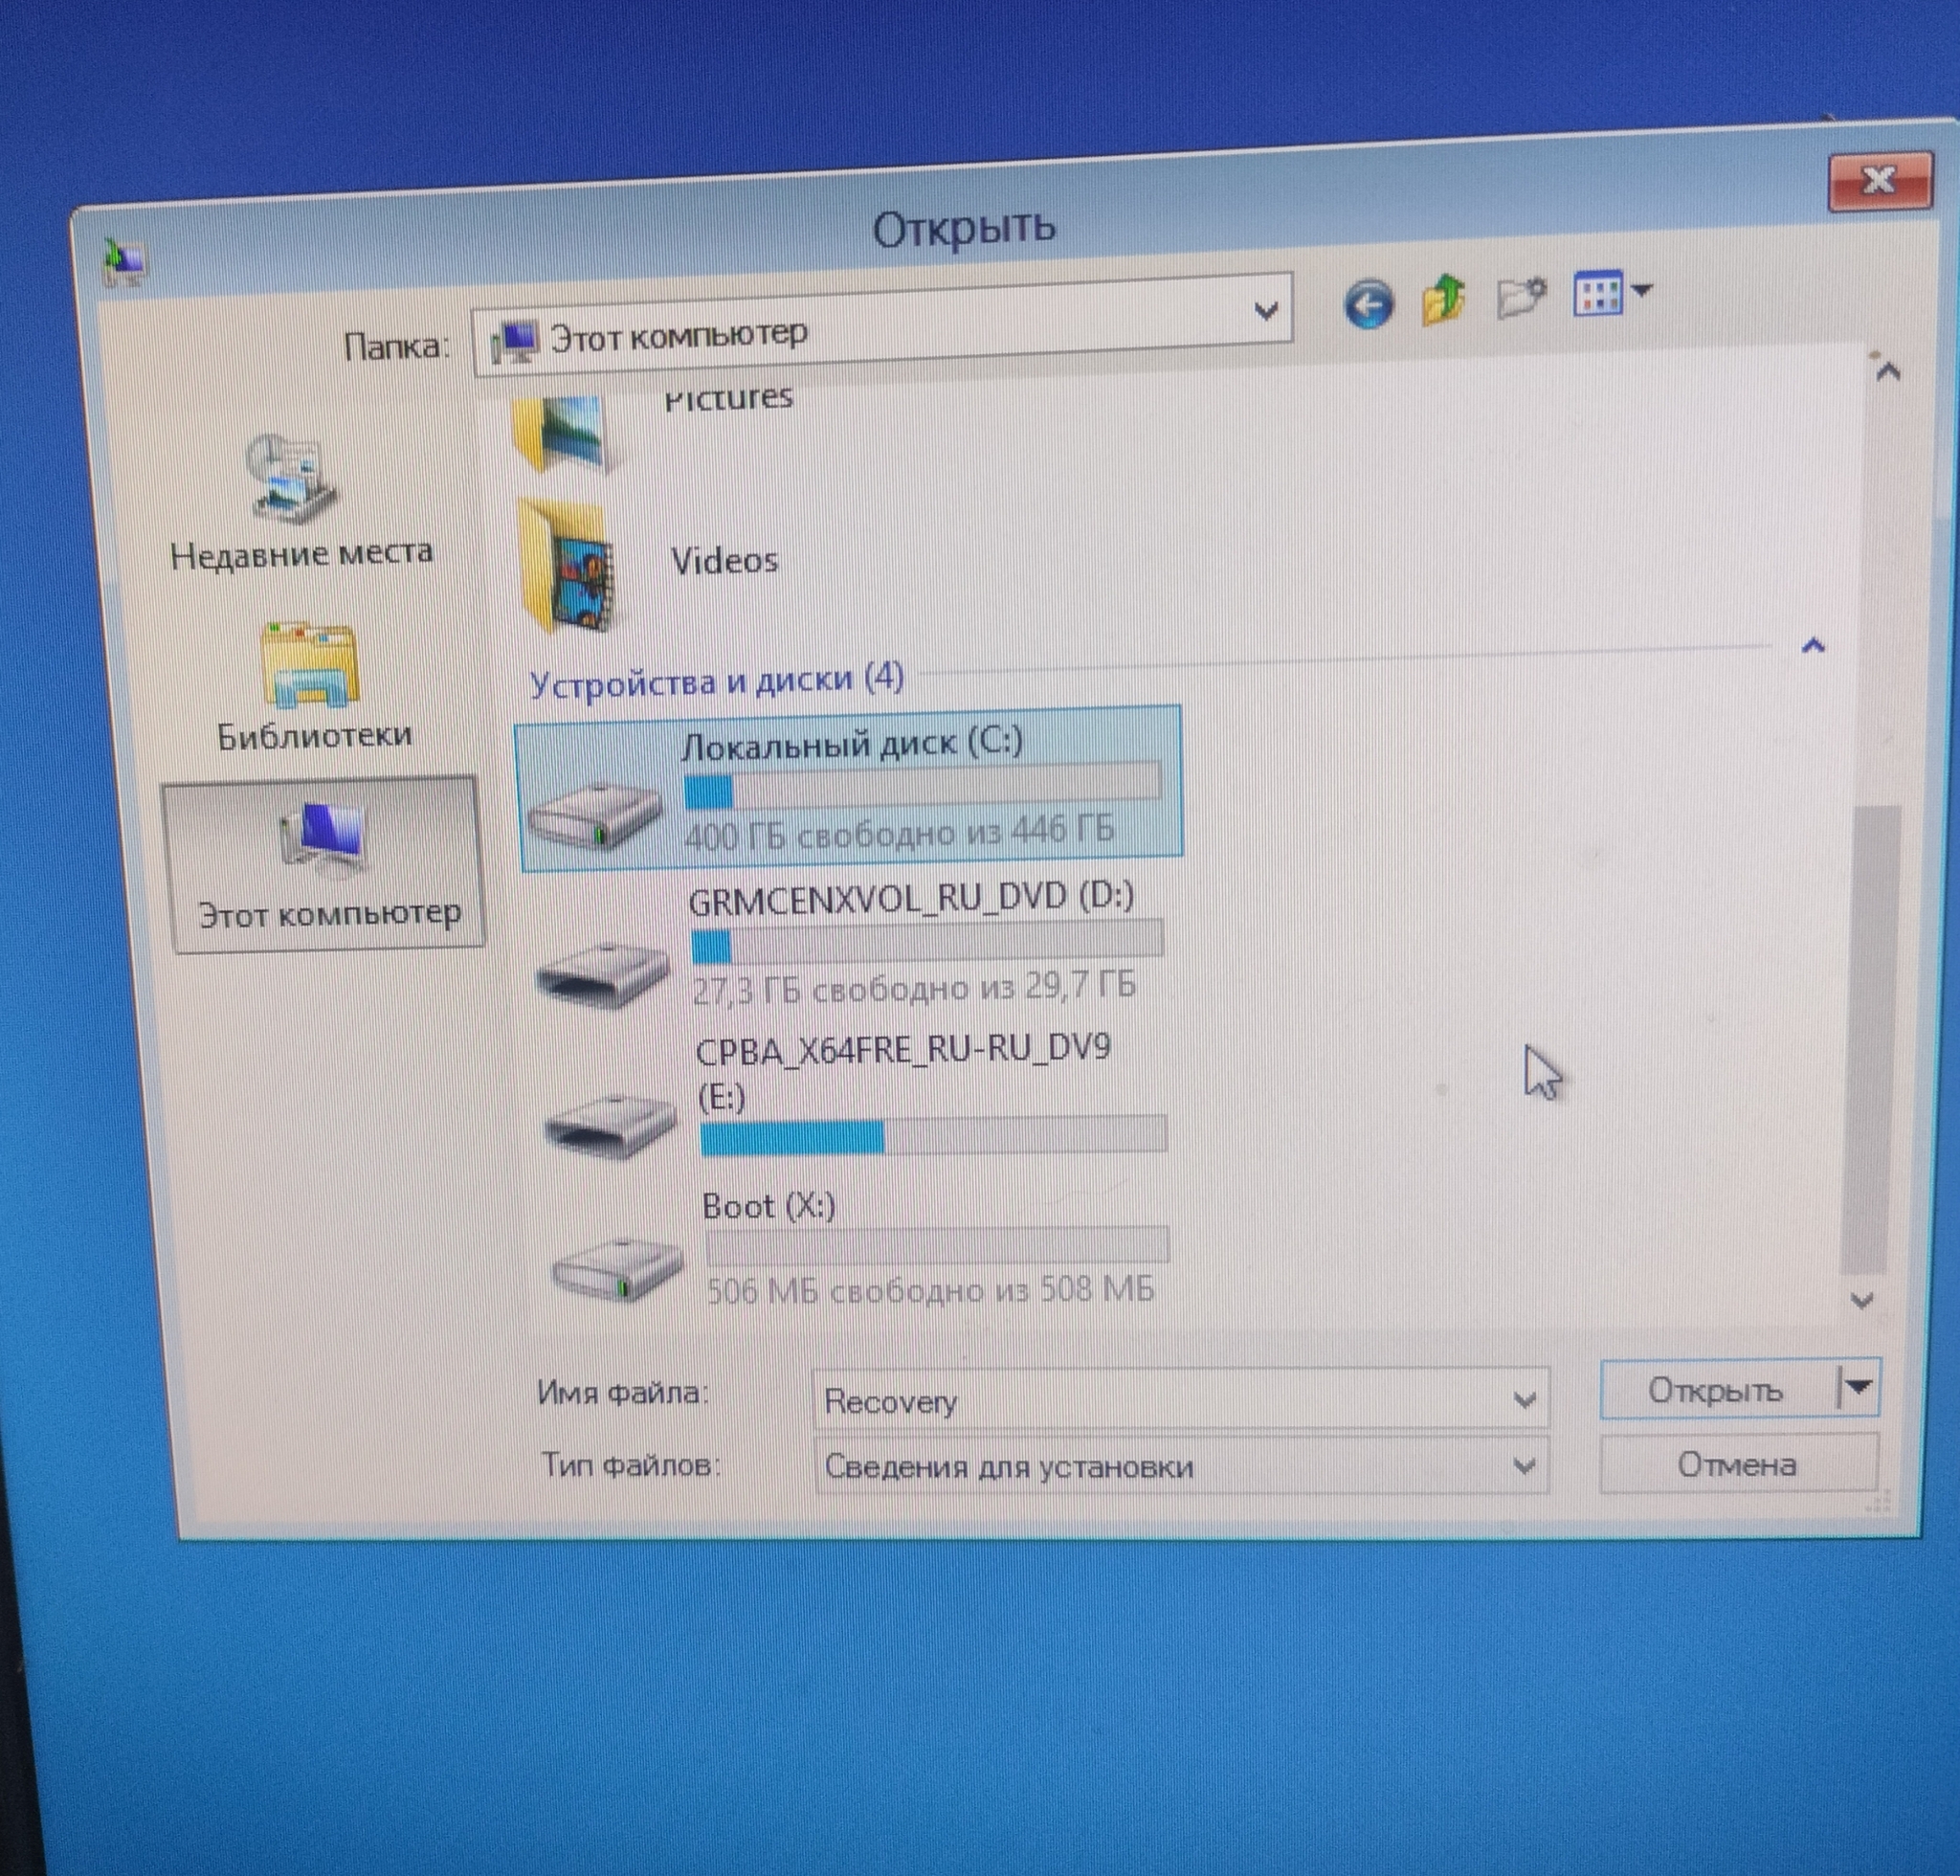This screenshot has width=1960, height=1876.
Task: Expand the Тип файлов dropdown
Action: 1523,1466
